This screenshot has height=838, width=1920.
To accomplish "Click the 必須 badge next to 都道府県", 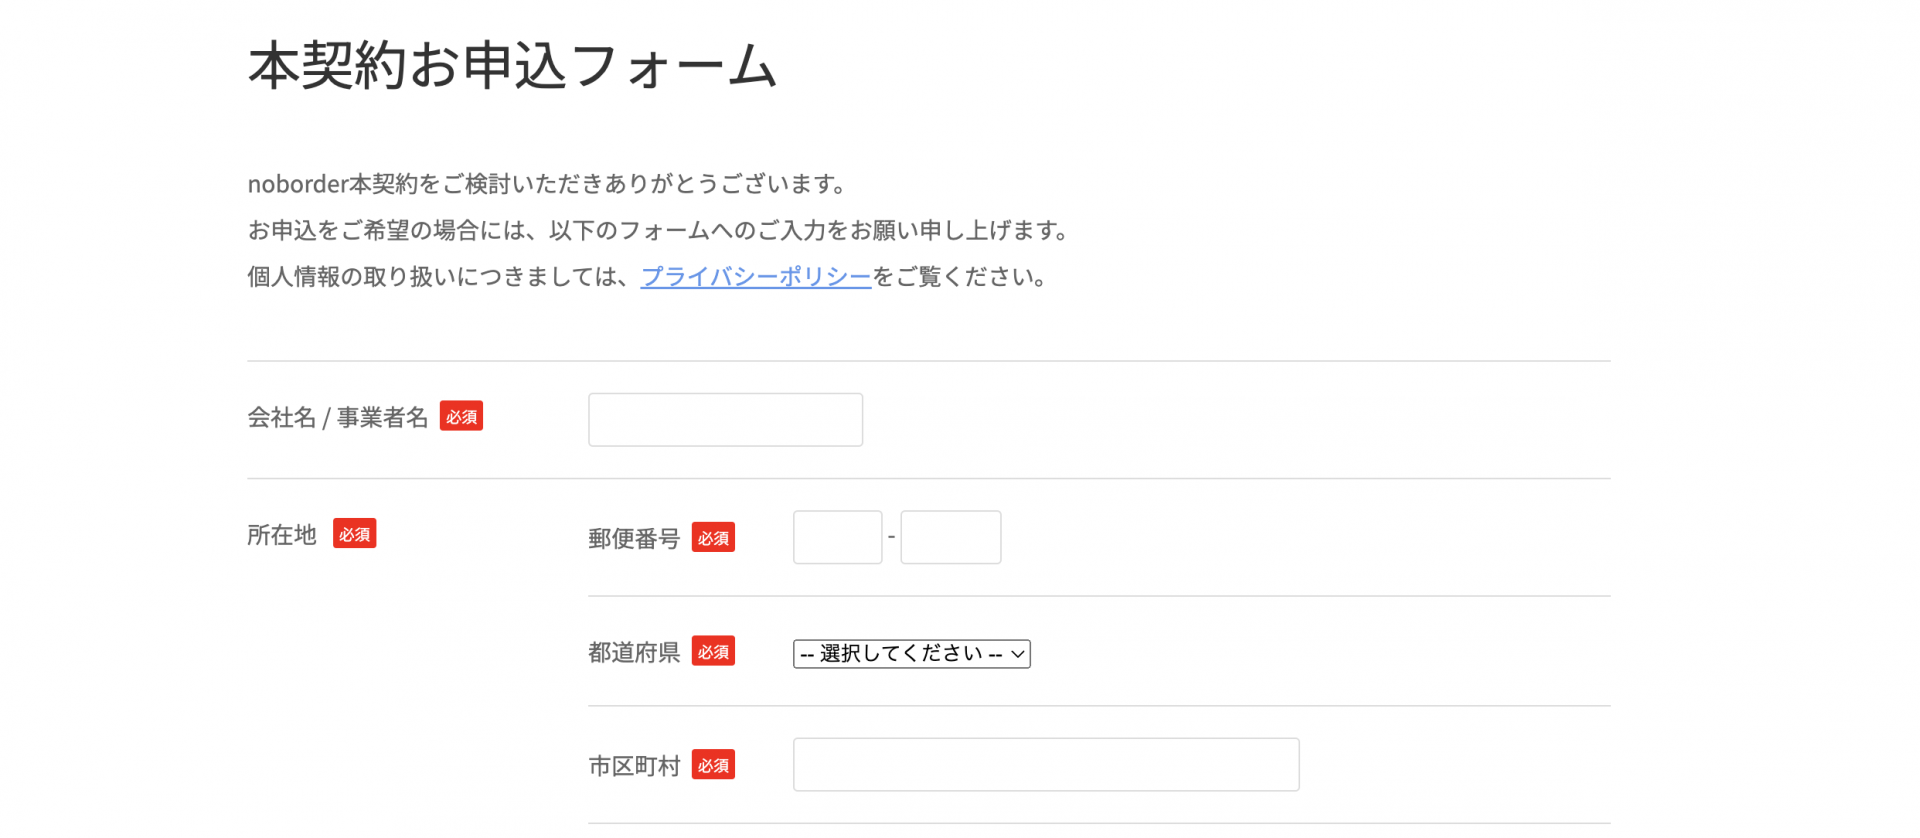I will [x=713, y=651].
